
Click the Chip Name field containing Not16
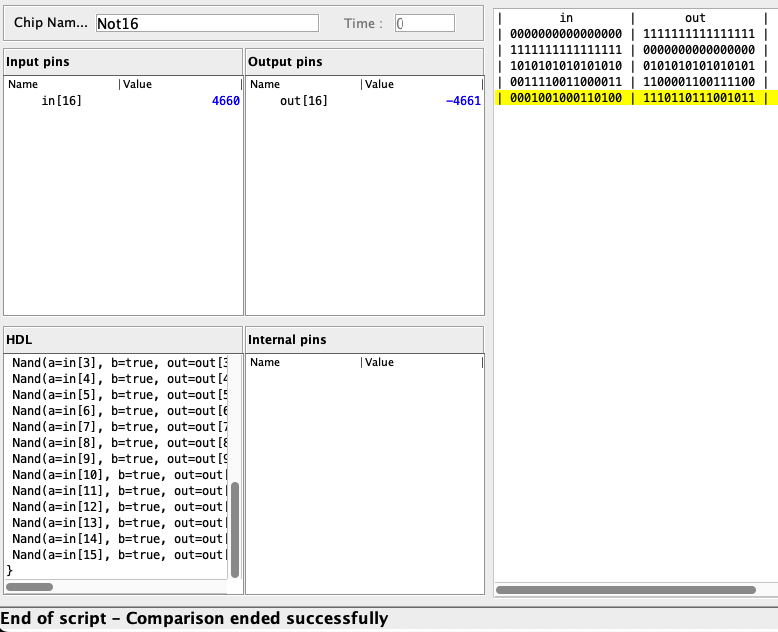coord(207,23)
